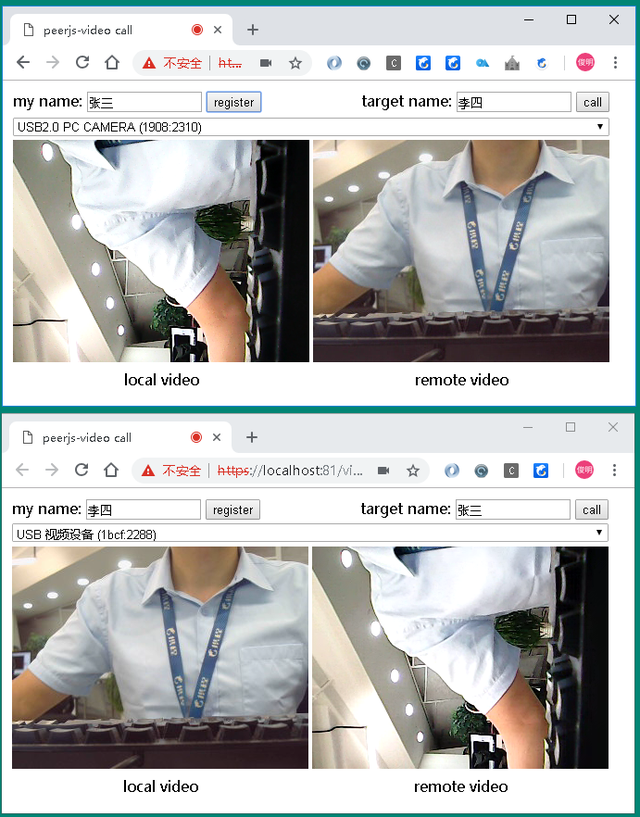This screenshot has height=817, width=640.
Task: Expand the USB 视频设备 camera dropdown
Action: point(310,534)
